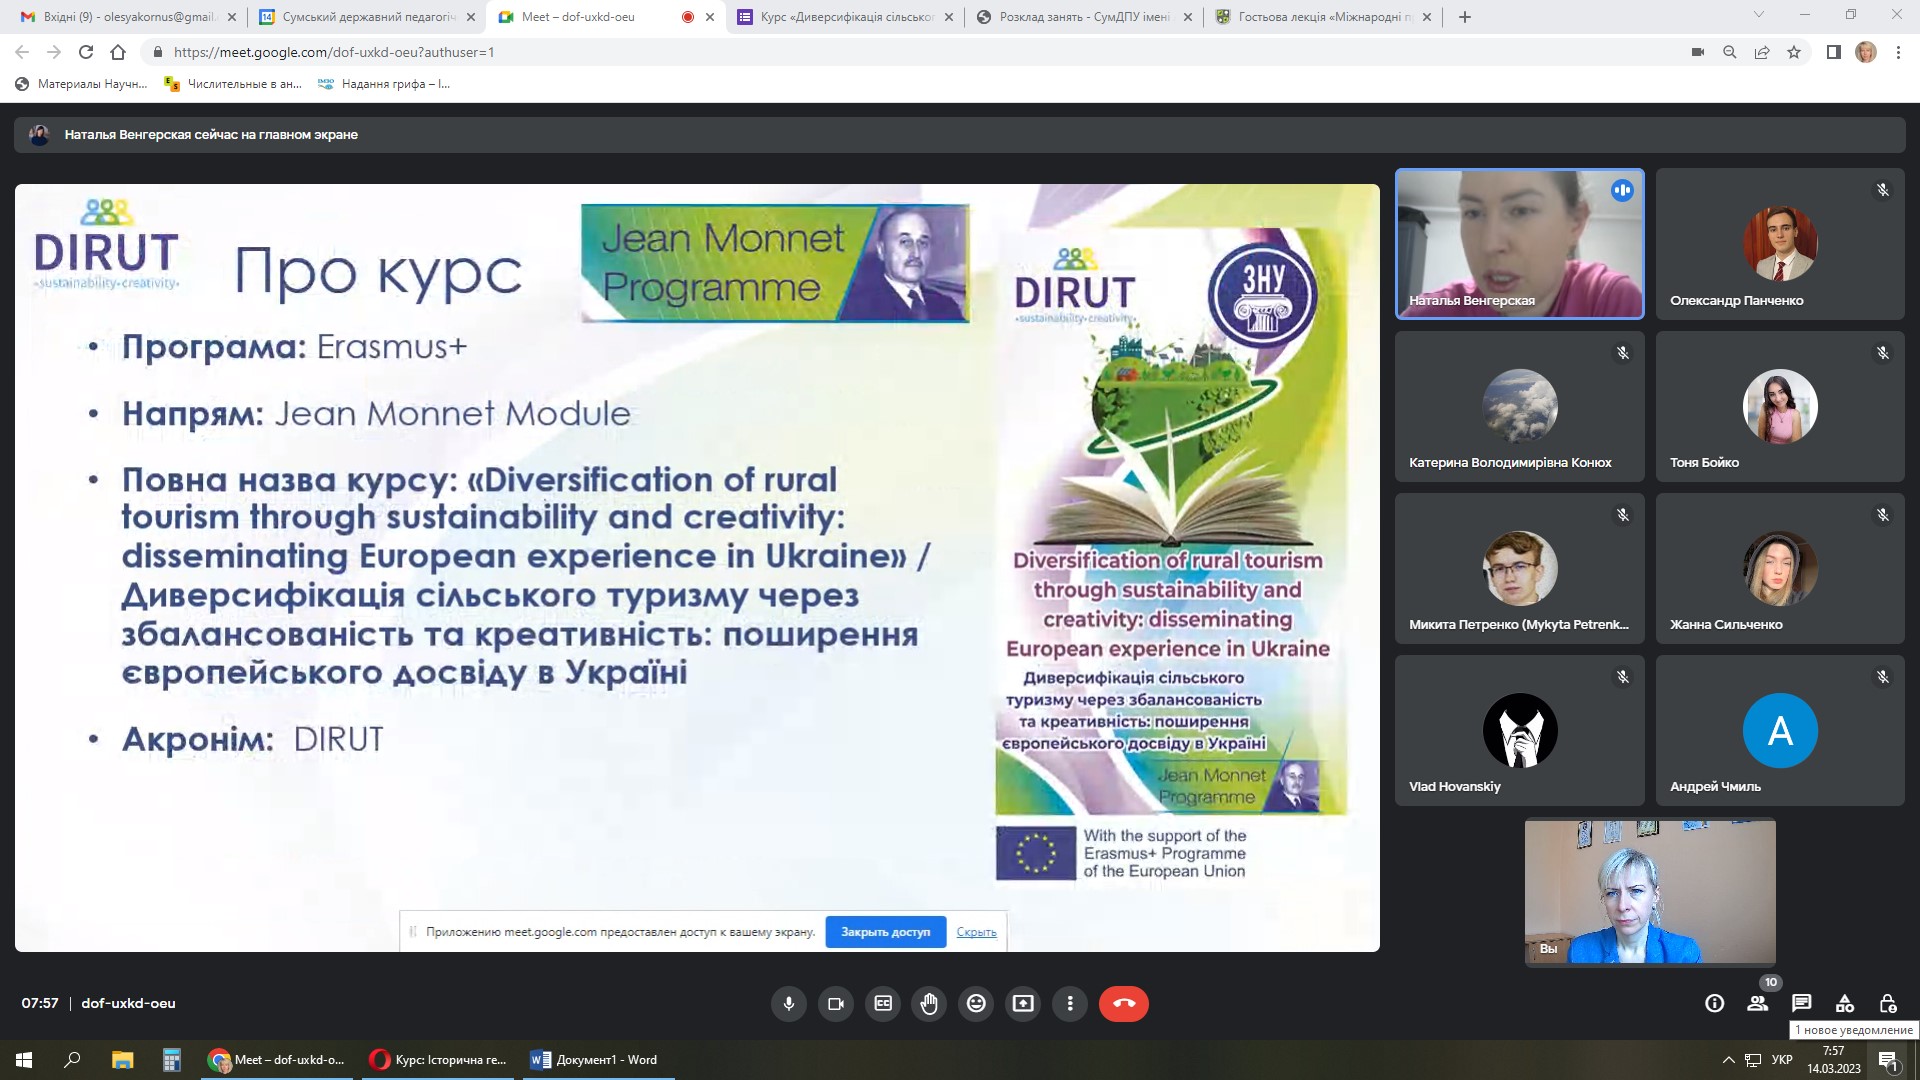Image resolution: width=1920 pixels, height=1080 pixels.
Task: Open host controls lock icon
Action: click(1888, 1003)
